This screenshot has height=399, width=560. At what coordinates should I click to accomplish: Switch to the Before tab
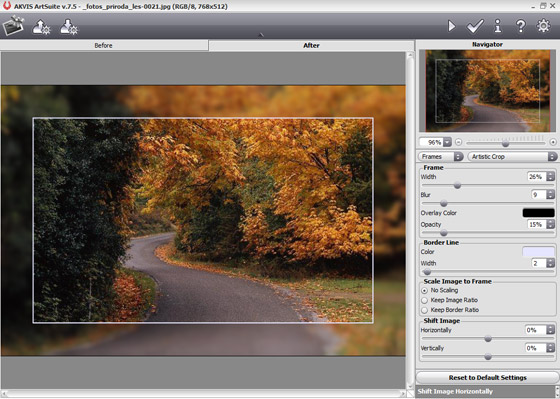click(104, 45)
